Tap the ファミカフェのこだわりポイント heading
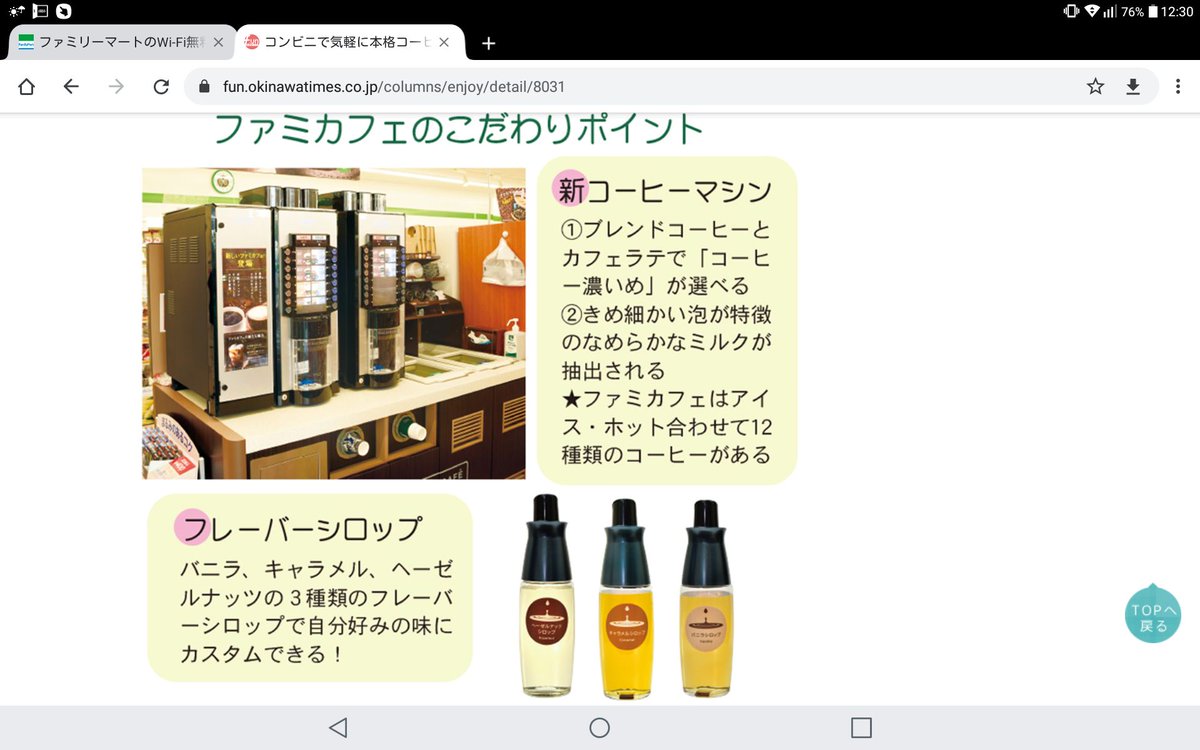 coord(459,130)
